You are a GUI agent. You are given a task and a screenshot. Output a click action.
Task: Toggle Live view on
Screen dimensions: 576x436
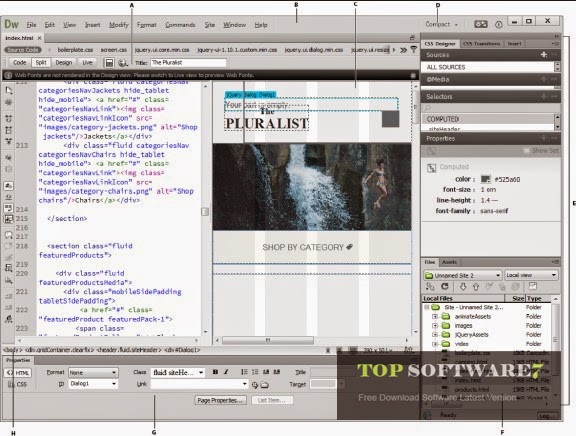tap(87, 62)
